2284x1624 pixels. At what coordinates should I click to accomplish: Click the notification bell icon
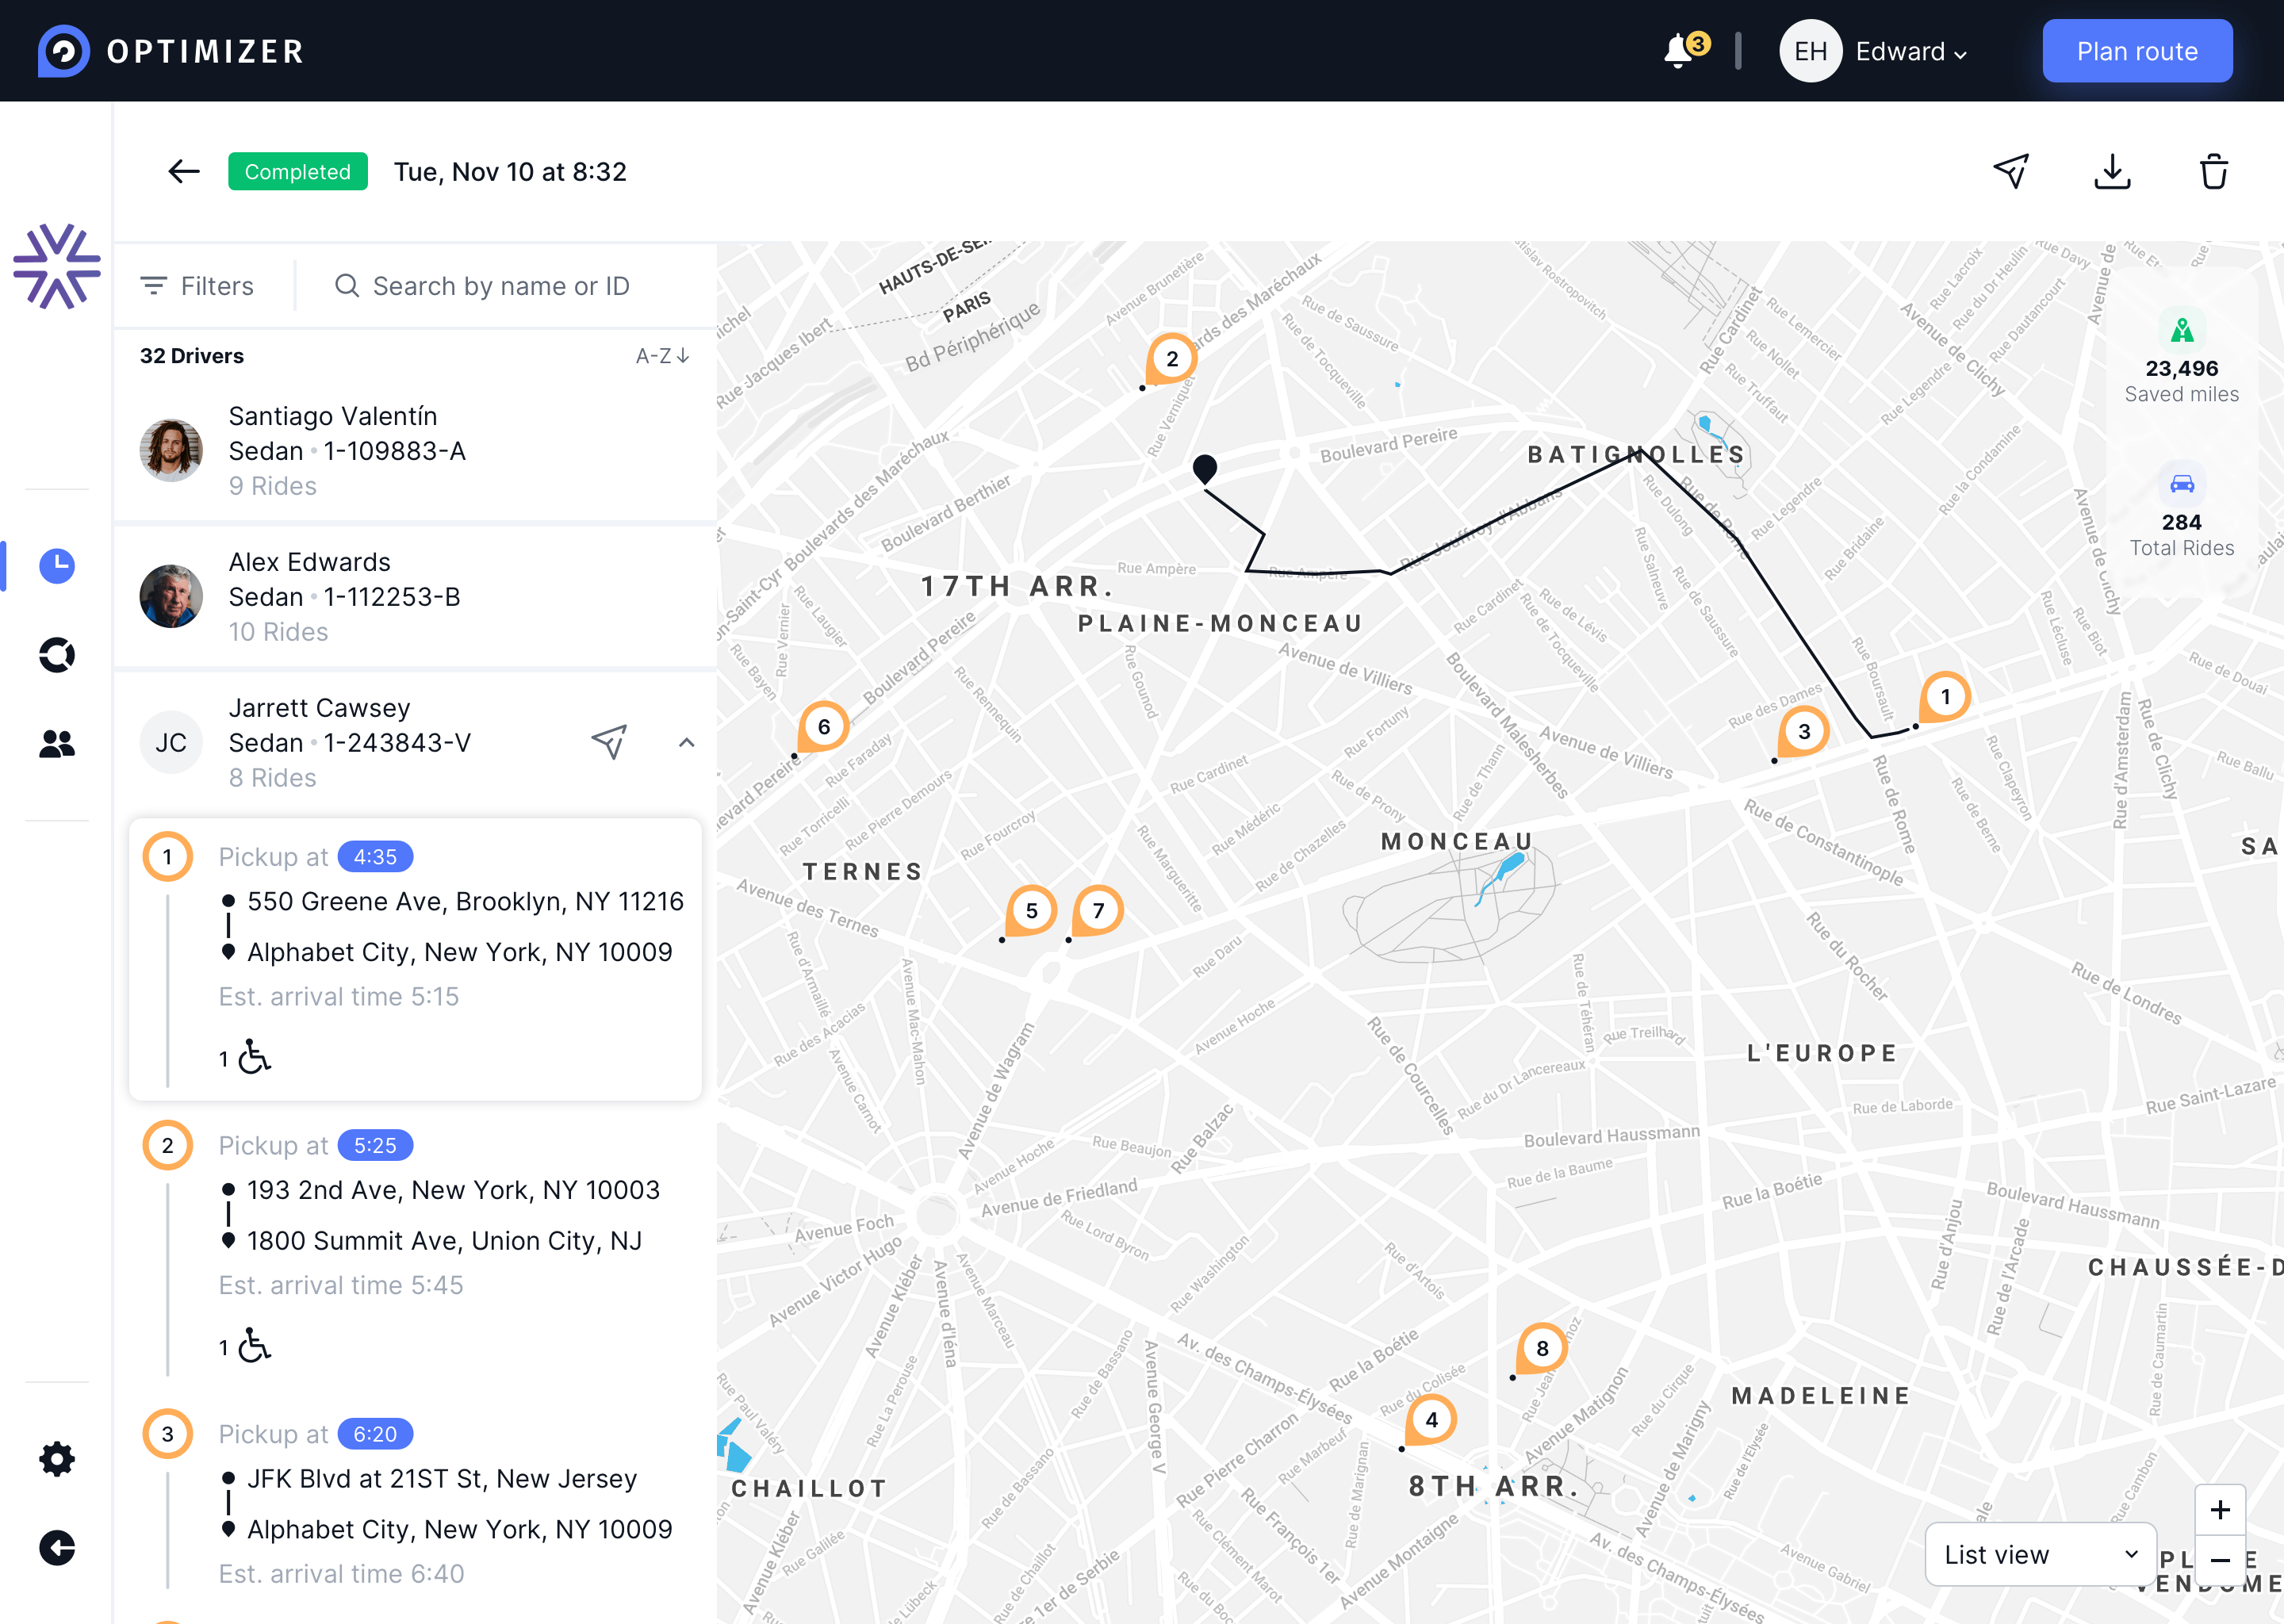tap(1680, 50)
